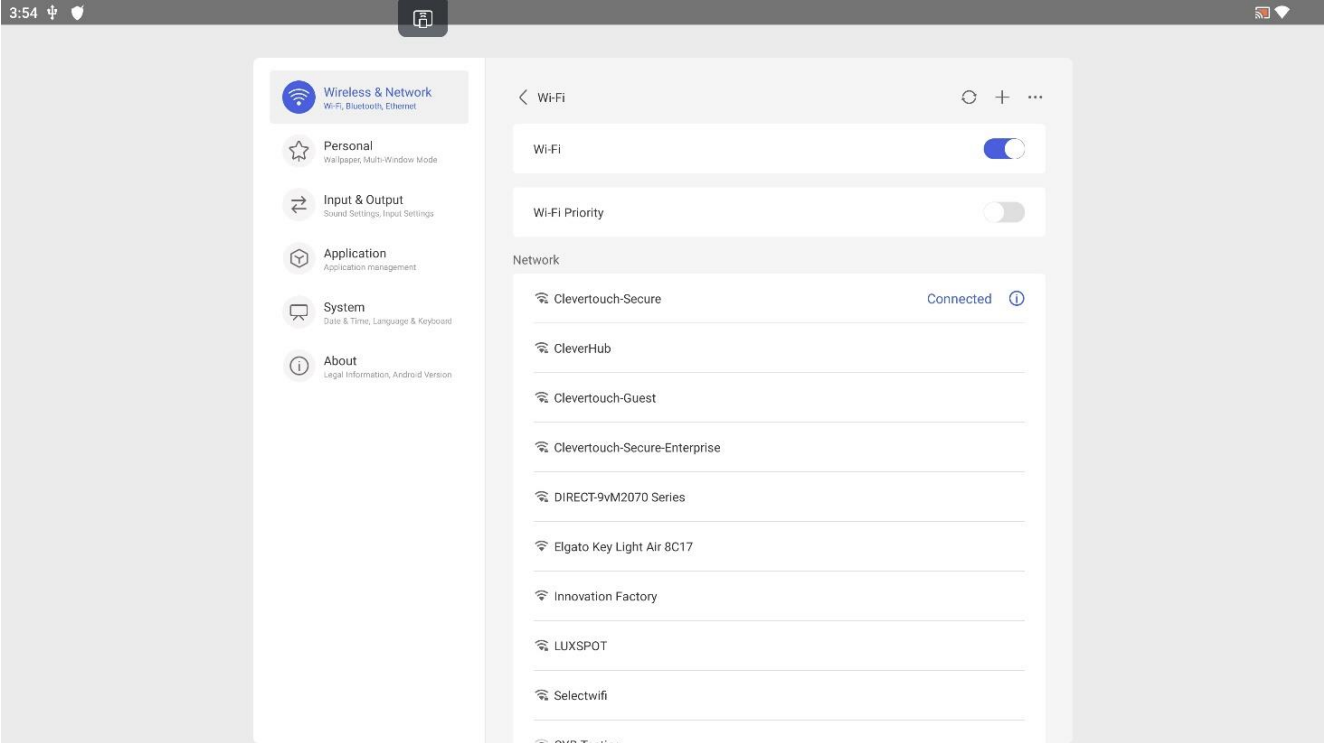Select the Clevertouch-Secure network

(x=779, y=299)
